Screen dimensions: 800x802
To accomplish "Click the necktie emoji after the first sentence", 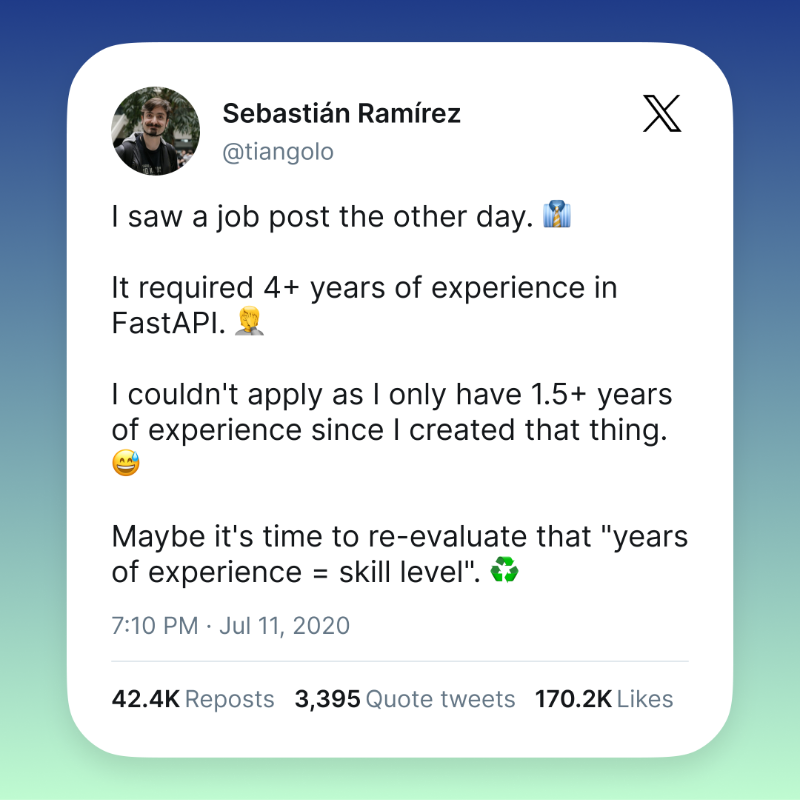I will tap(556, 215).
